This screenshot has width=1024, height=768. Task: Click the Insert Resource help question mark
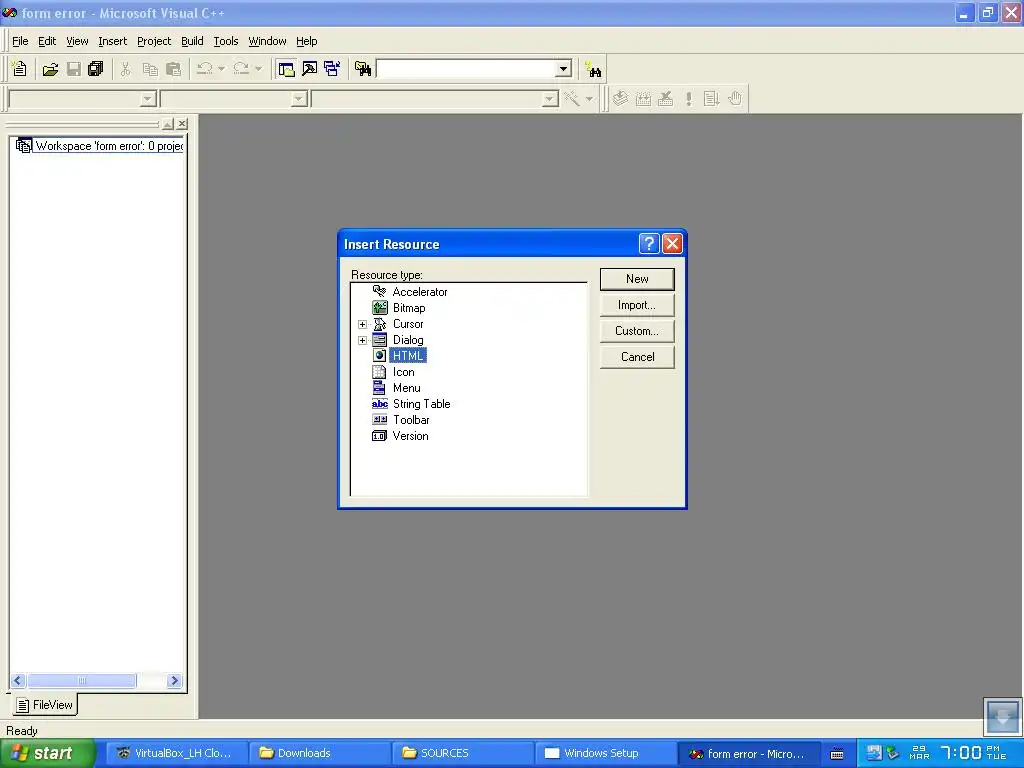point(648,244)
